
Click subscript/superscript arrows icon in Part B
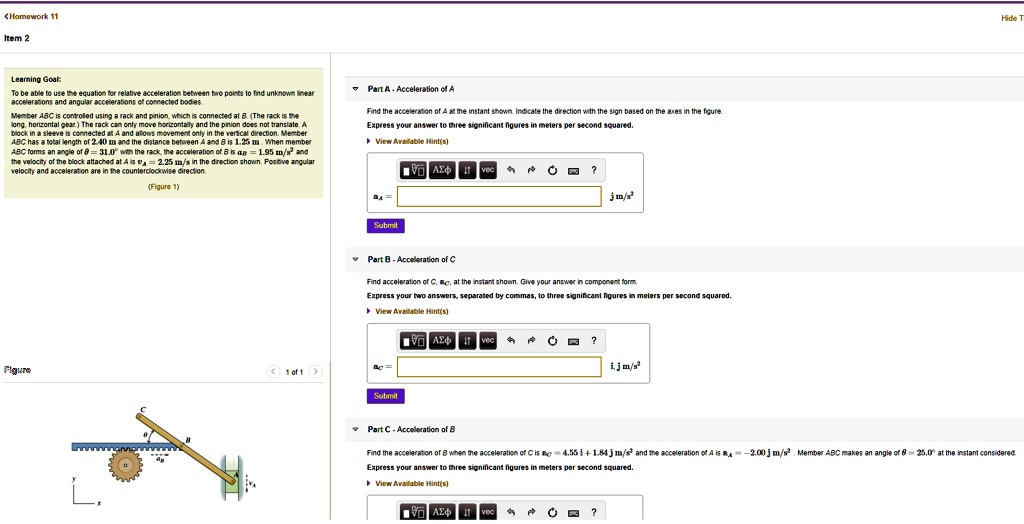[467, 341]
